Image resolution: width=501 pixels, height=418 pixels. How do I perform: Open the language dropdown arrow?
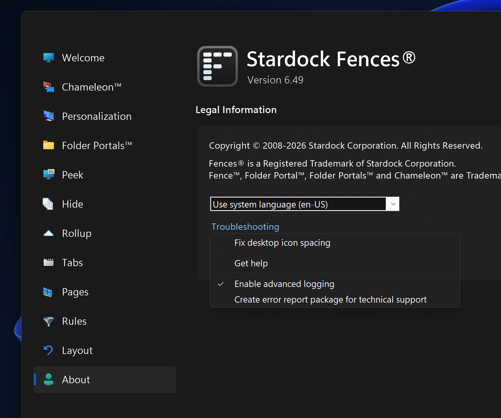(393, 204)
